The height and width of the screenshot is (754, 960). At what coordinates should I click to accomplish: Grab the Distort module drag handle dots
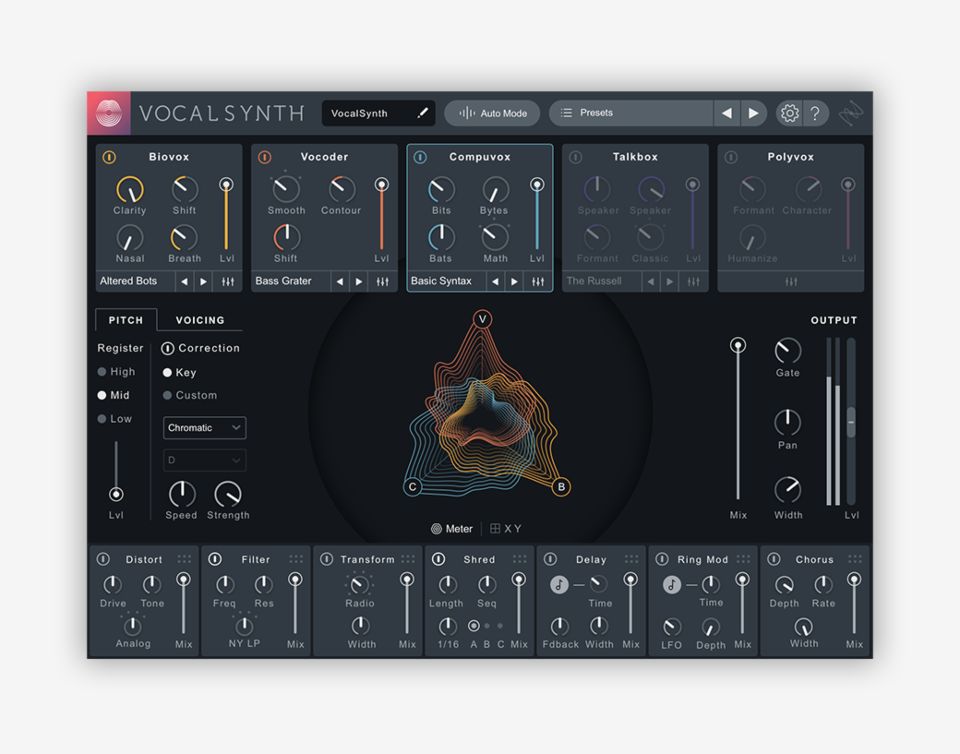click(184, 559)
